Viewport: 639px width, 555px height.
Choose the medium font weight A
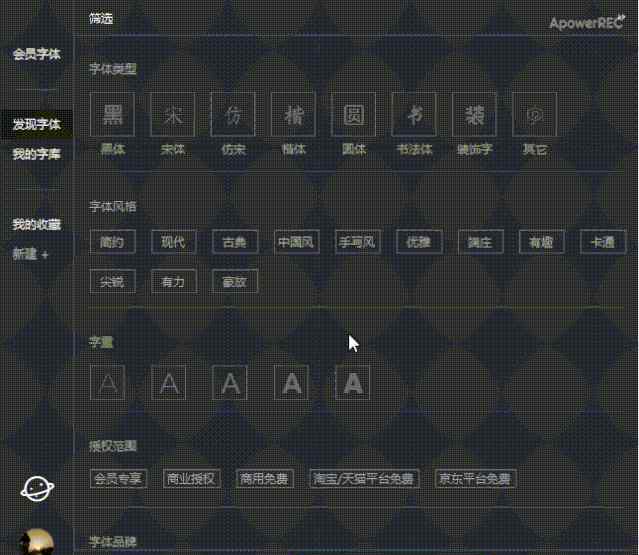tap(230, 383)
